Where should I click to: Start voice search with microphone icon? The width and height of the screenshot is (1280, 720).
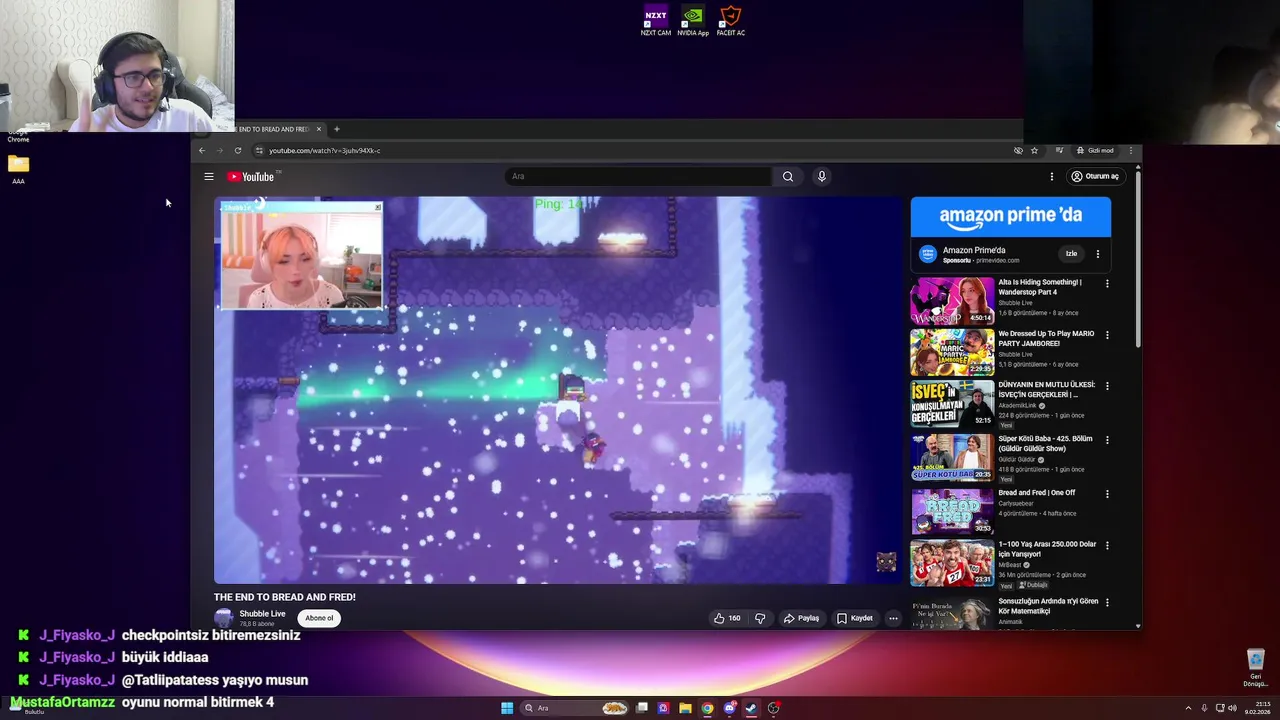point(822,177)
